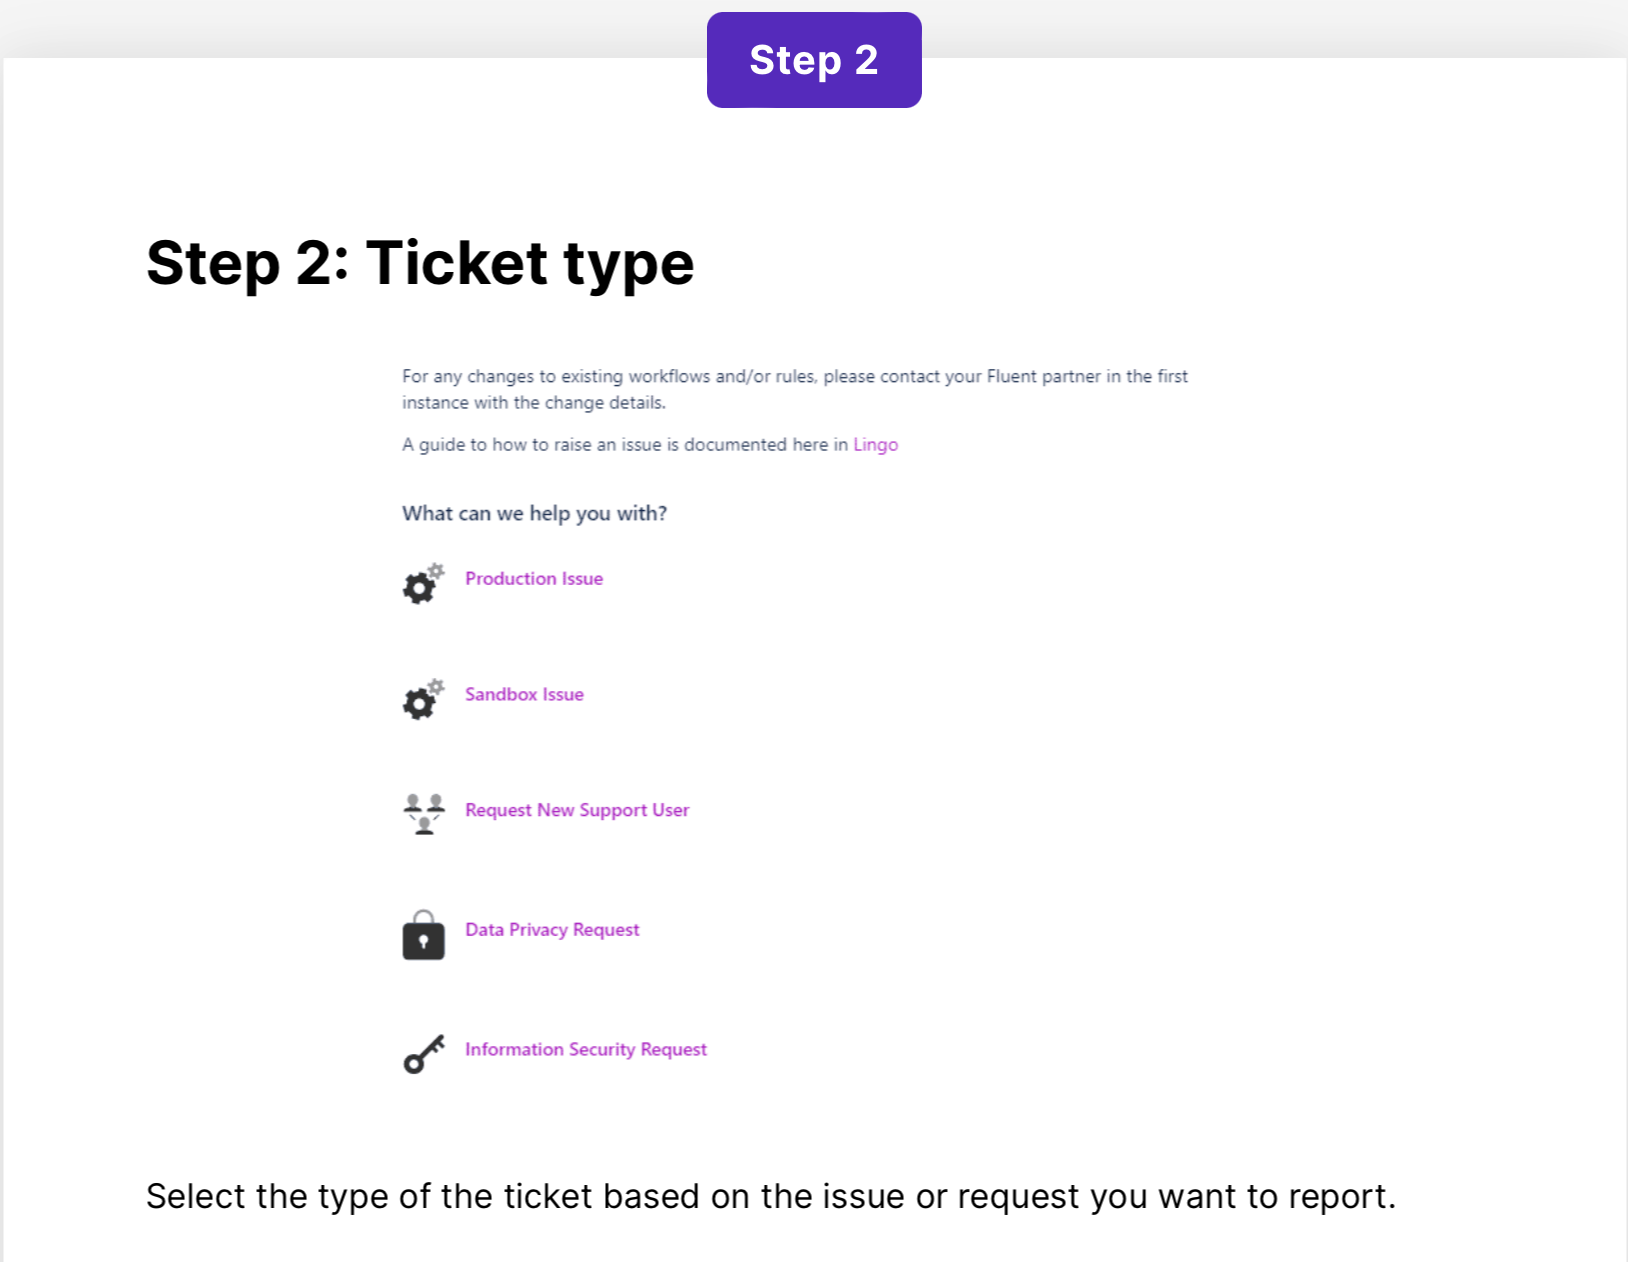The image size is (1628, 1262).
Task: Choose Request New Support User
Action: point(577,810)
